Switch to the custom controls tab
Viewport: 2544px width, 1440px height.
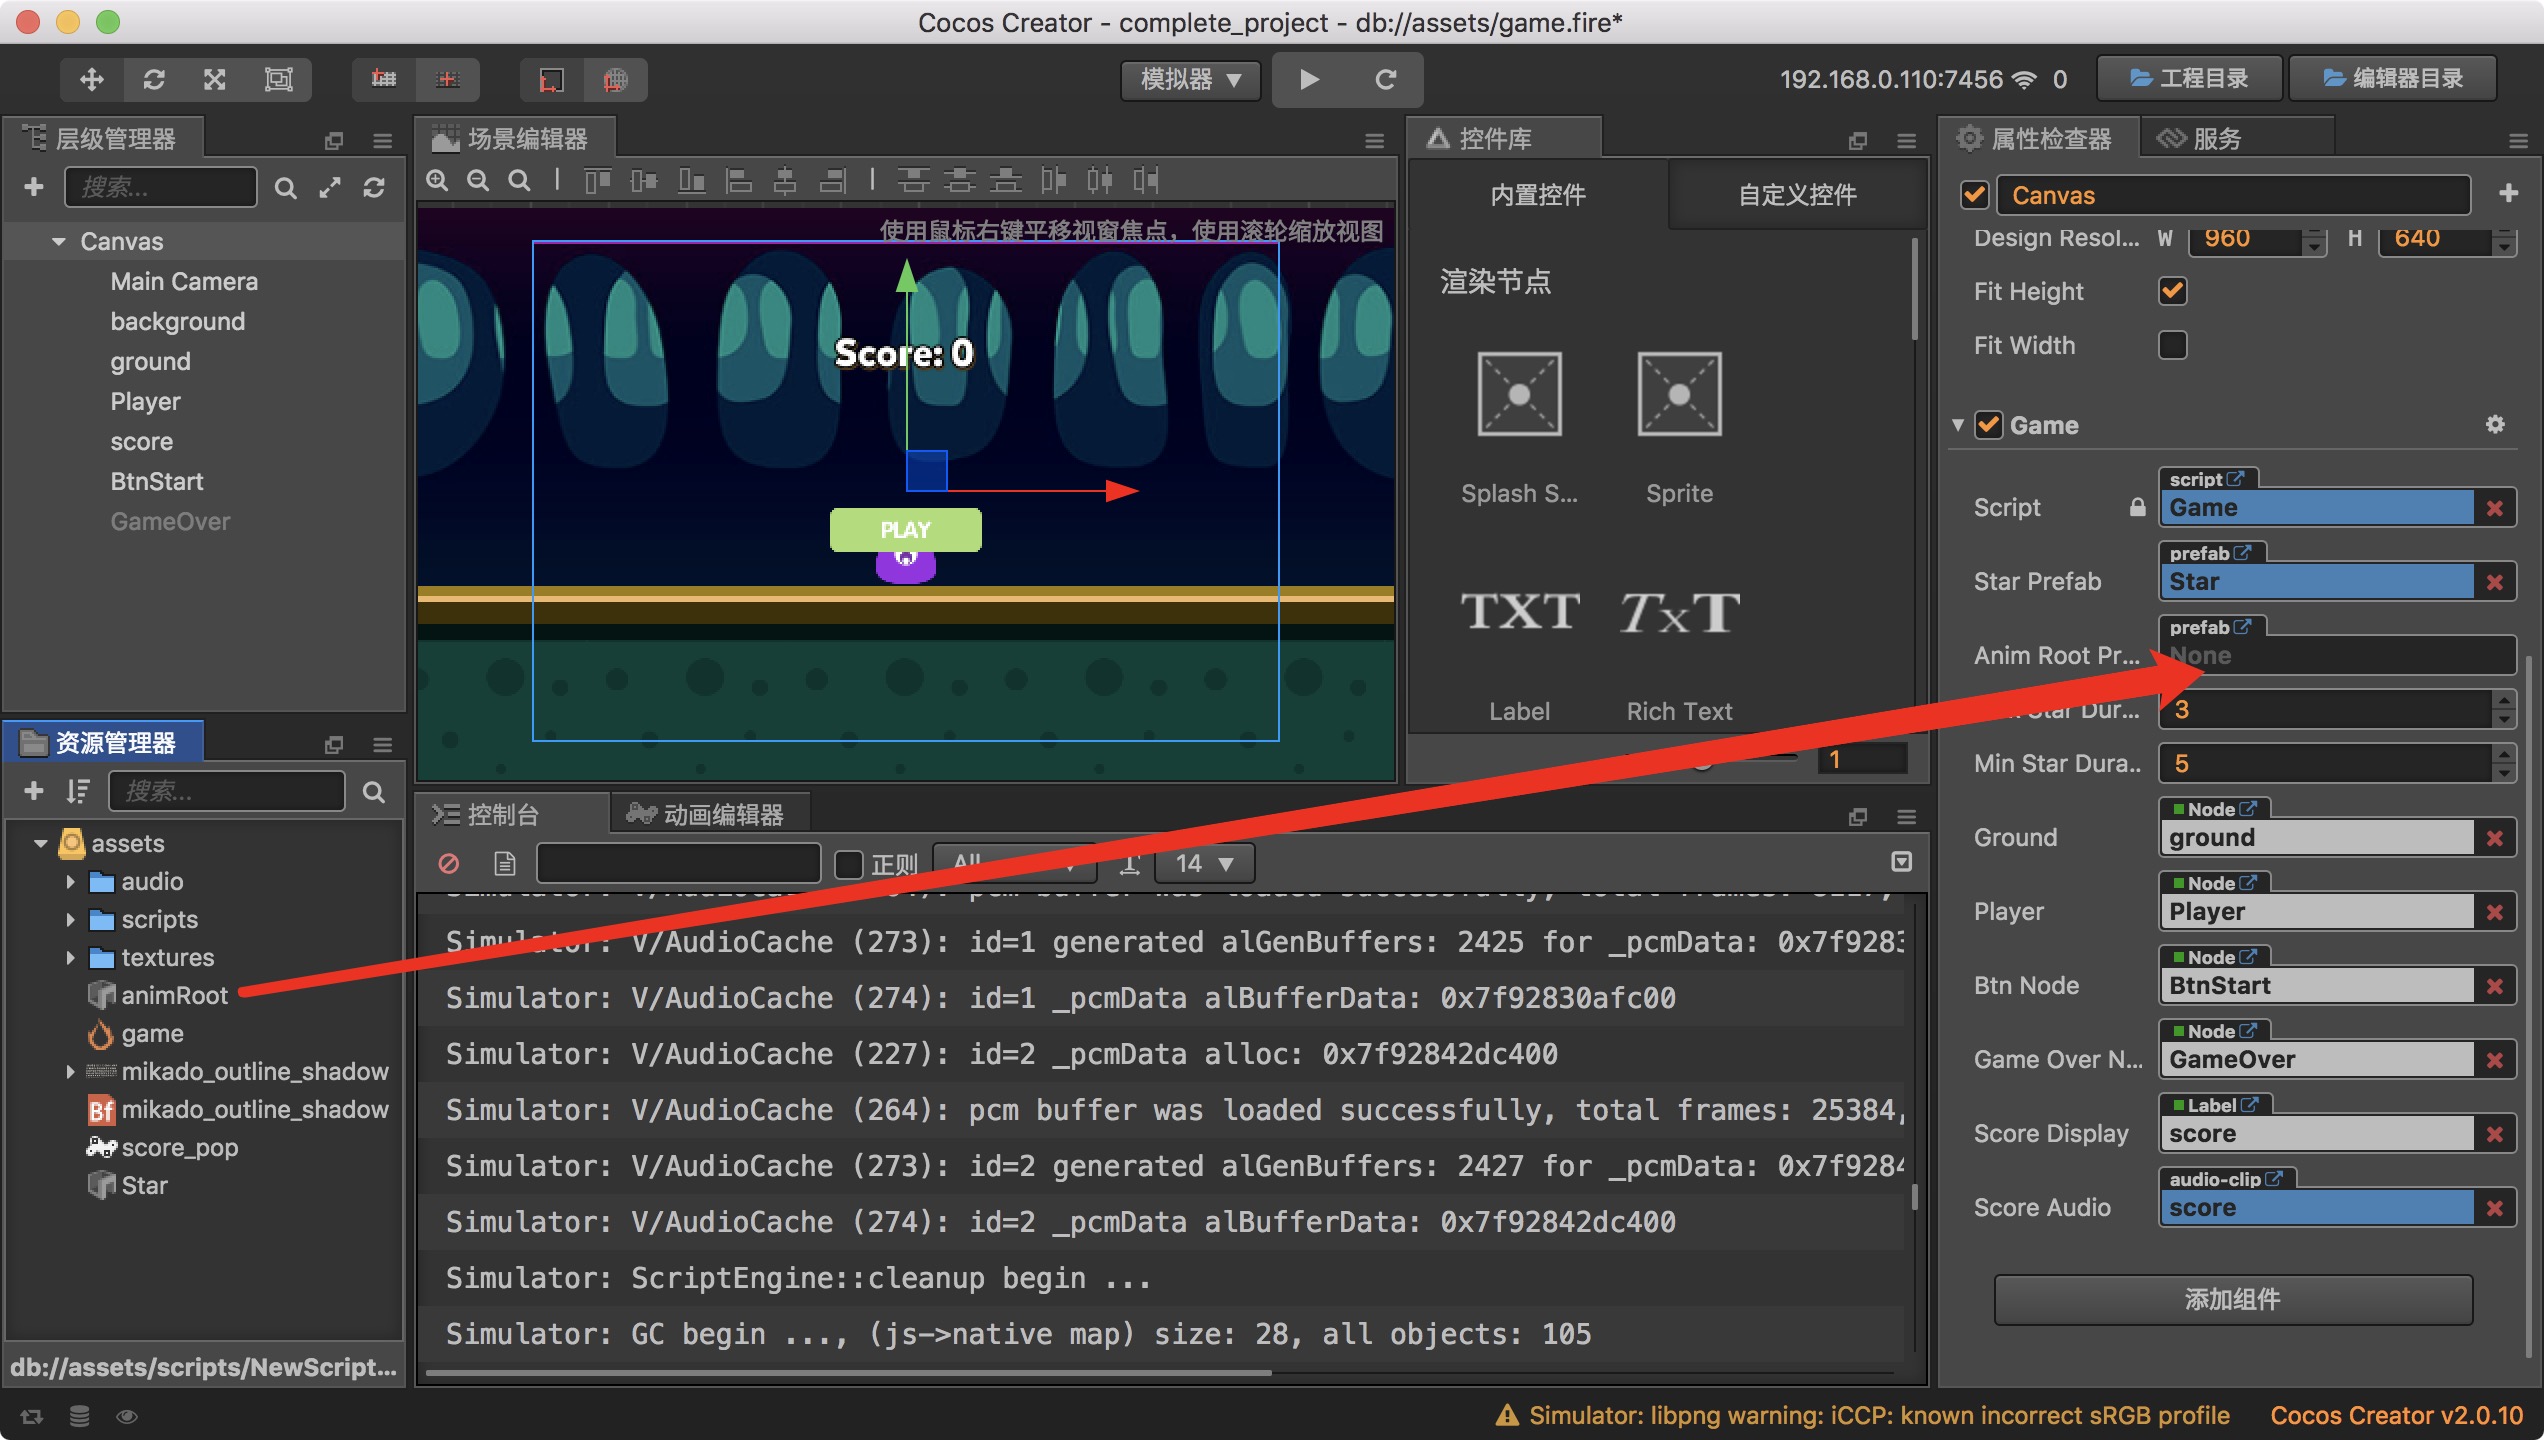(1796, 195)
